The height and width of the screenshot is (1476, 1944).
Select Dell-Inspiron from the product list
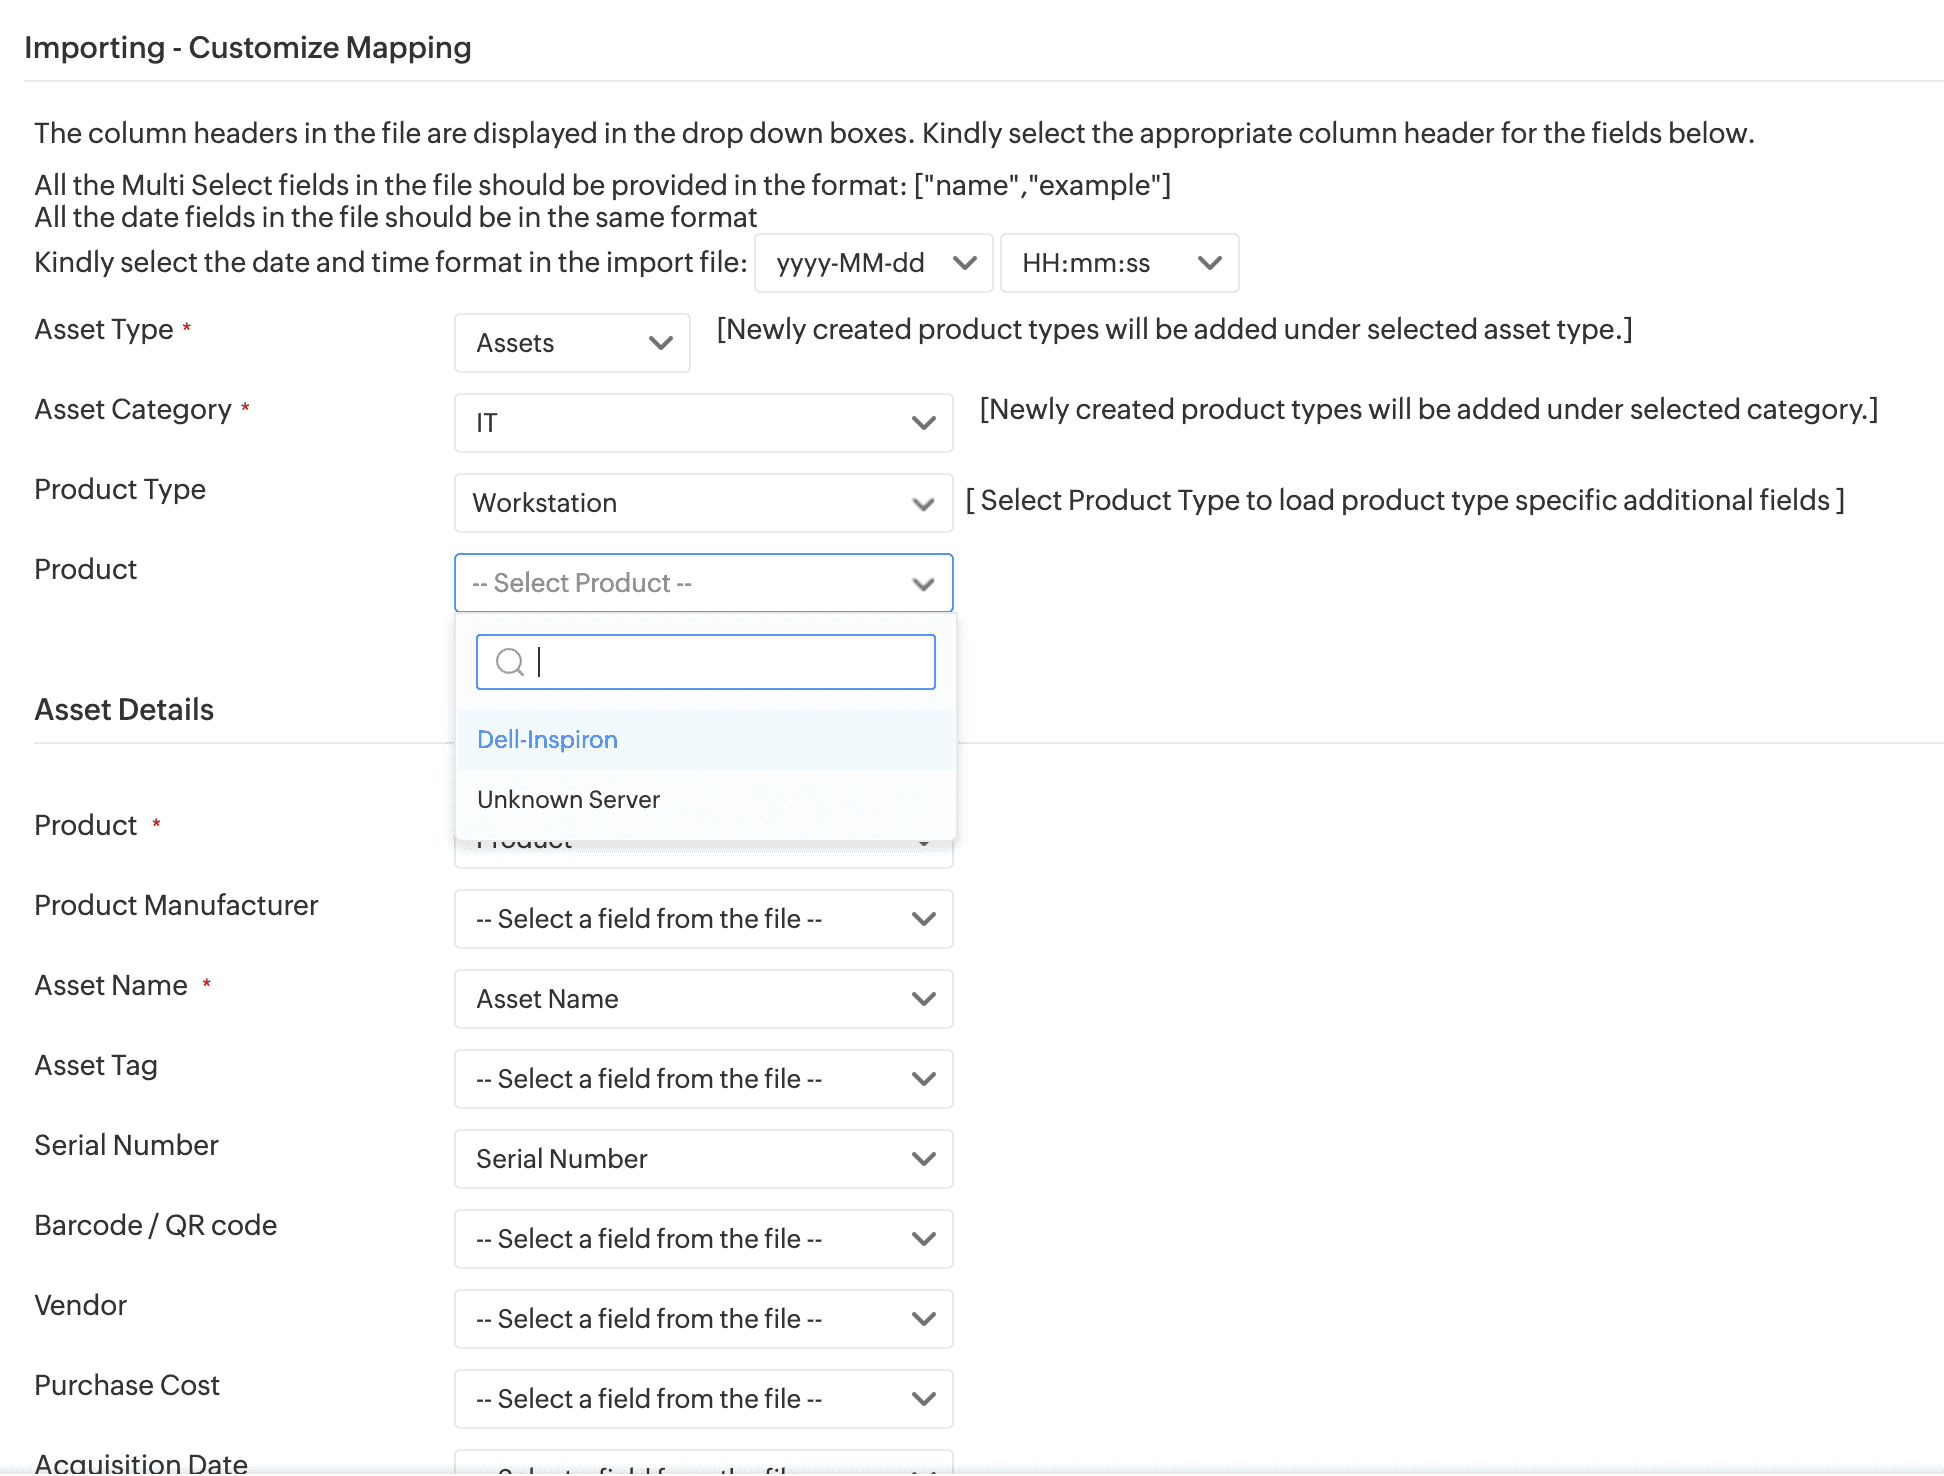547,740
